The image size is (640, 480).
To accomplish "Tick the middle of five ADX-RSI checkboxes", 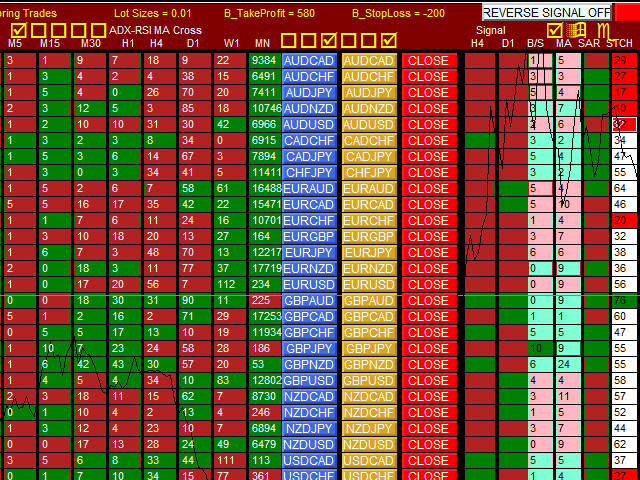I will [58, 30].
